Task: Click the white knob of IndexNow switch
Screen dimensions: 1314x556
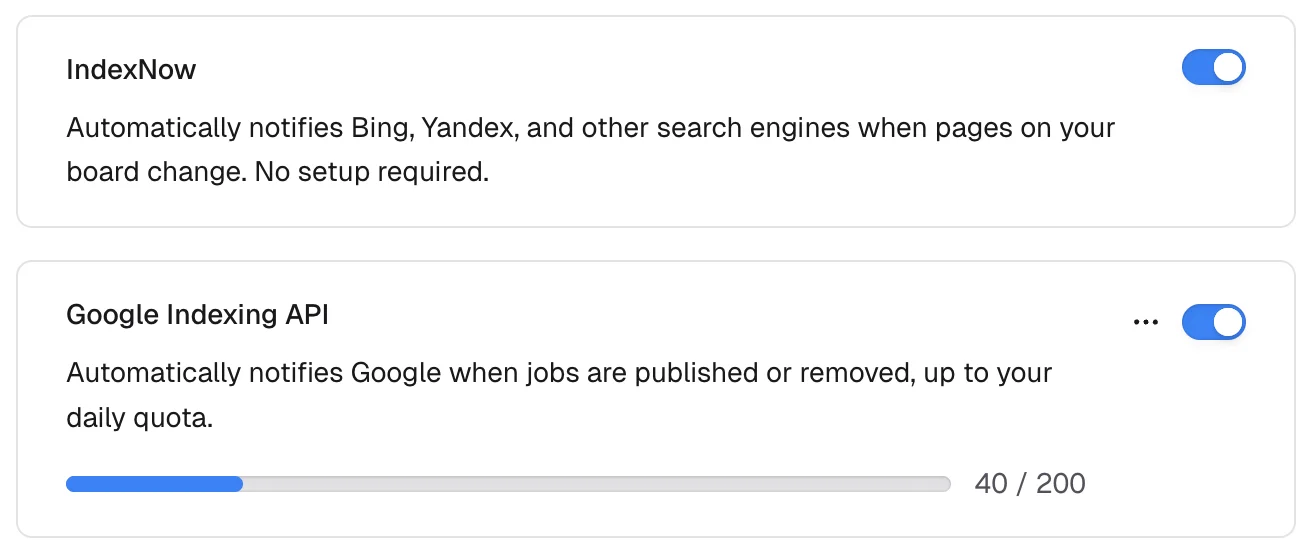Action: tap(1228, 68)
